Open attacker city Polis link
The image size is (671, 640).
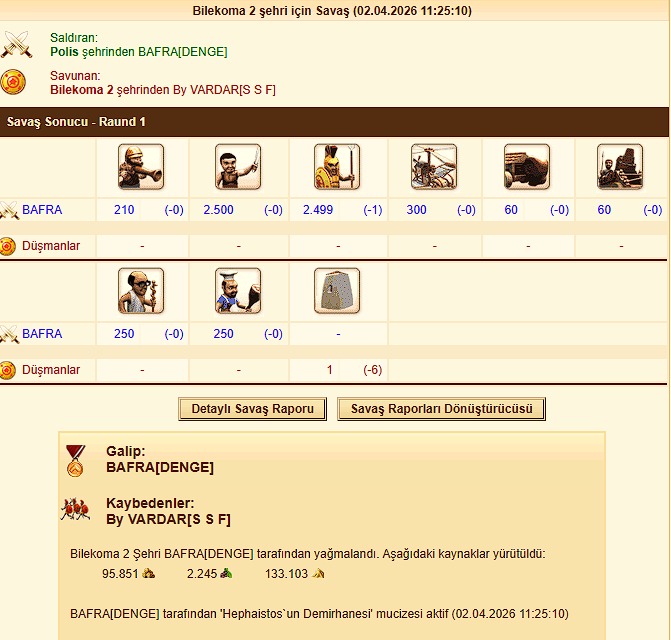pos(64,52)
